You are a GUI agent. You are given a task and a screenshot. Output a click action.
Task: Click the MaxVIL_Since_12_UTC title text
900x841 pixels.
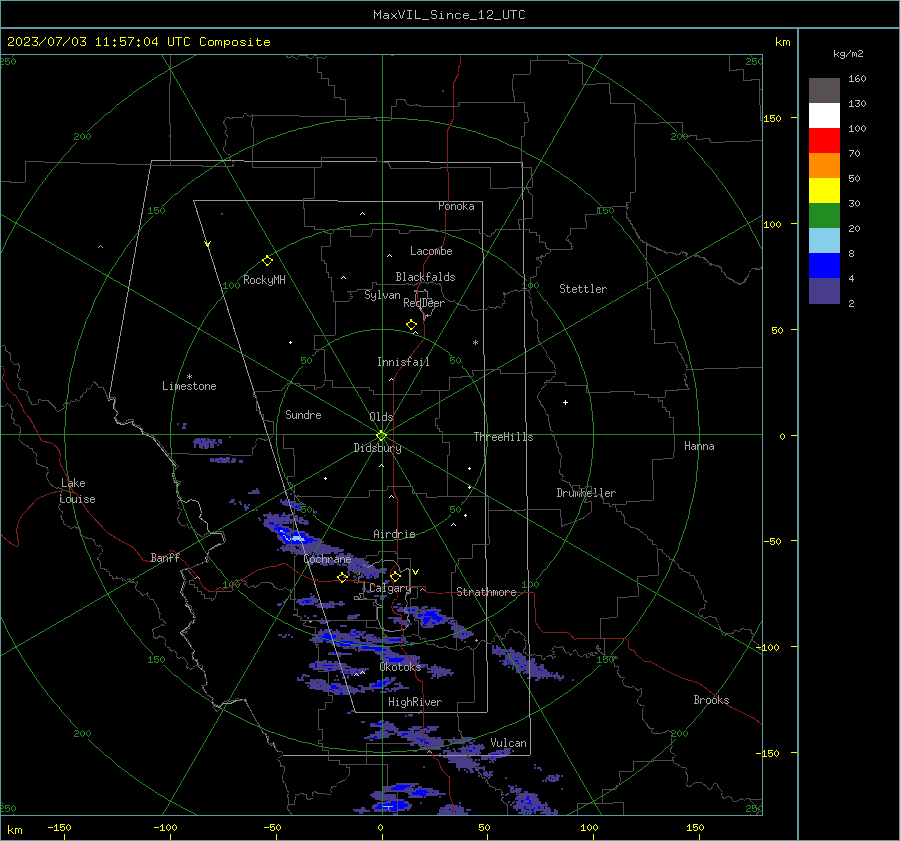point(449,15)
